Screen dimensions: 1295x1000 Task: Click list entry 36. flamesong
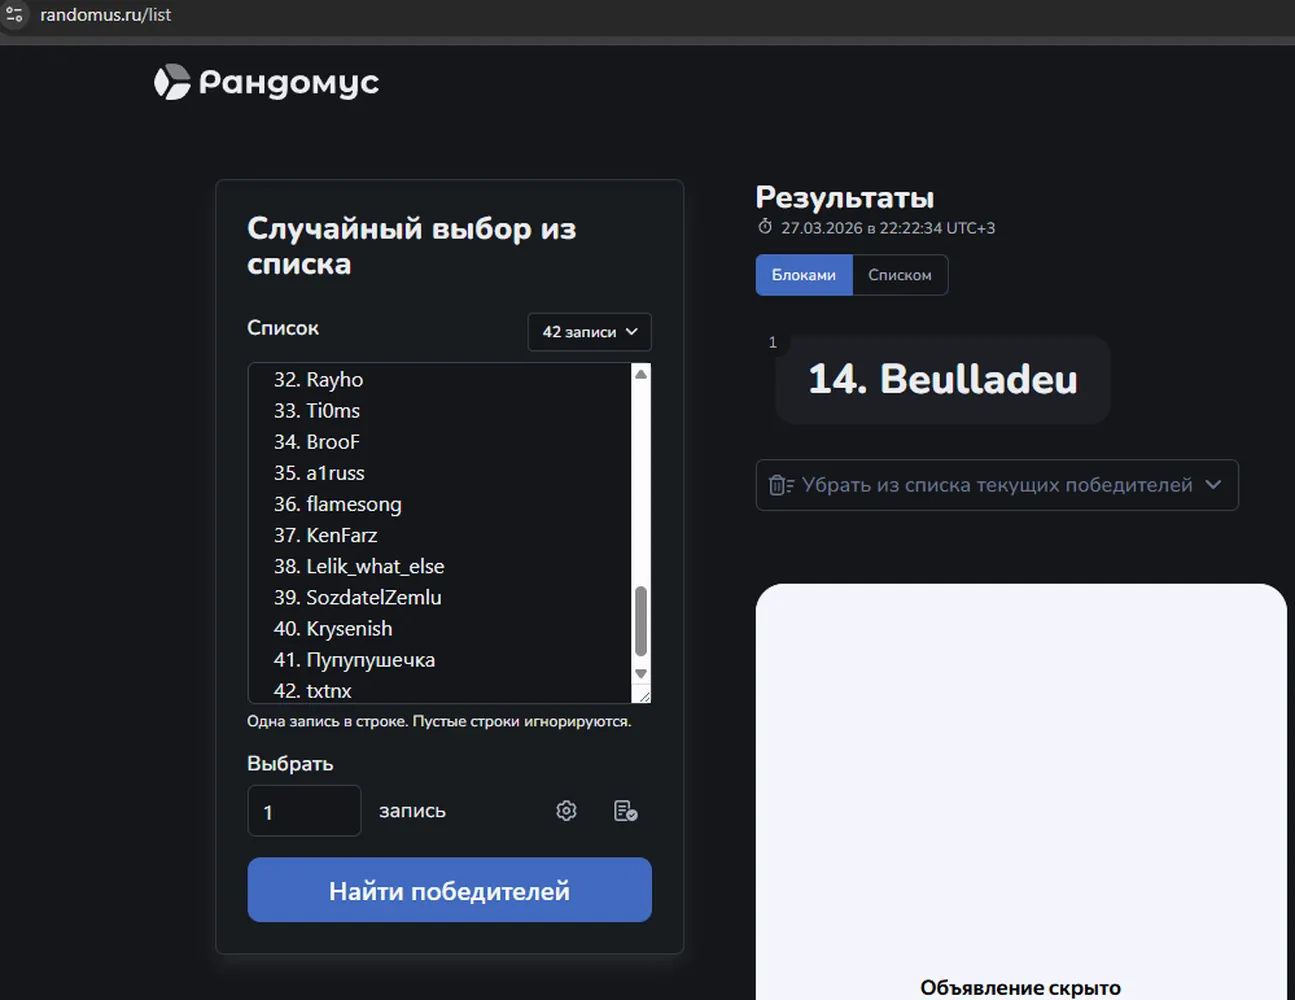click(x=338, y=504)
